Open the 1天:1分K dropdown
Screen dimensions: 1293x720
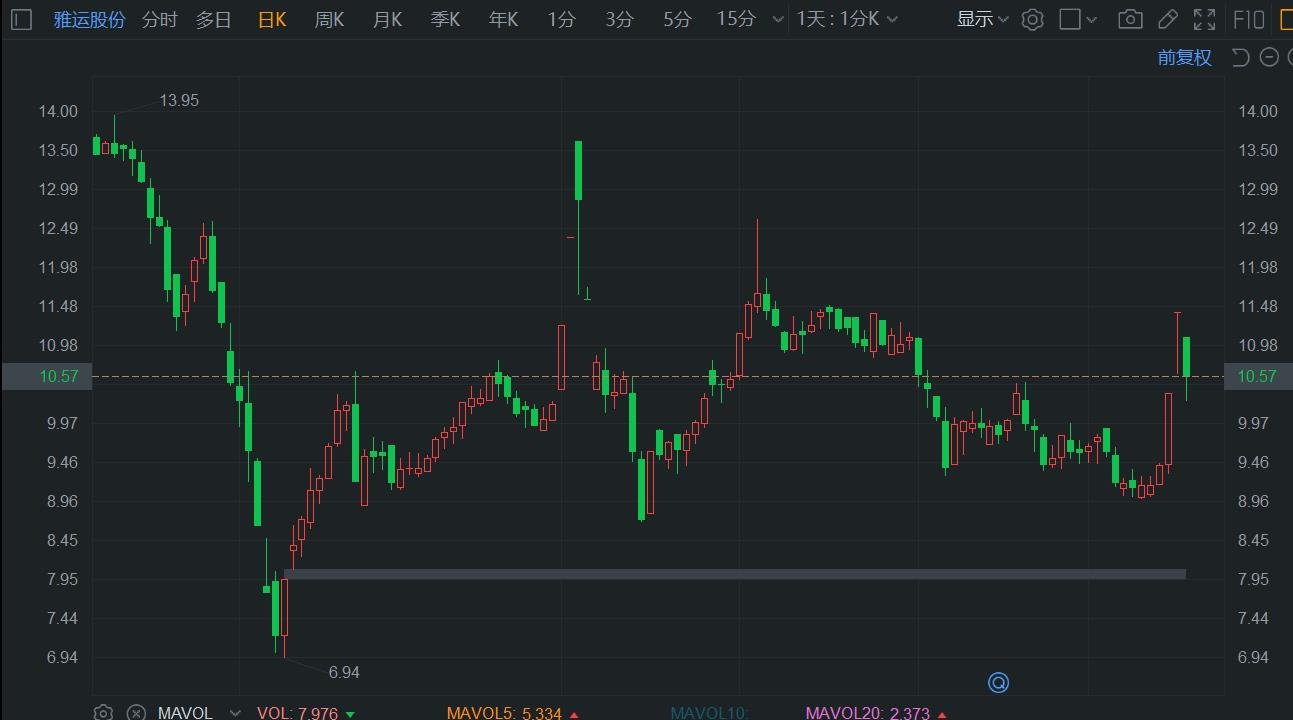[x=846, y=19]
